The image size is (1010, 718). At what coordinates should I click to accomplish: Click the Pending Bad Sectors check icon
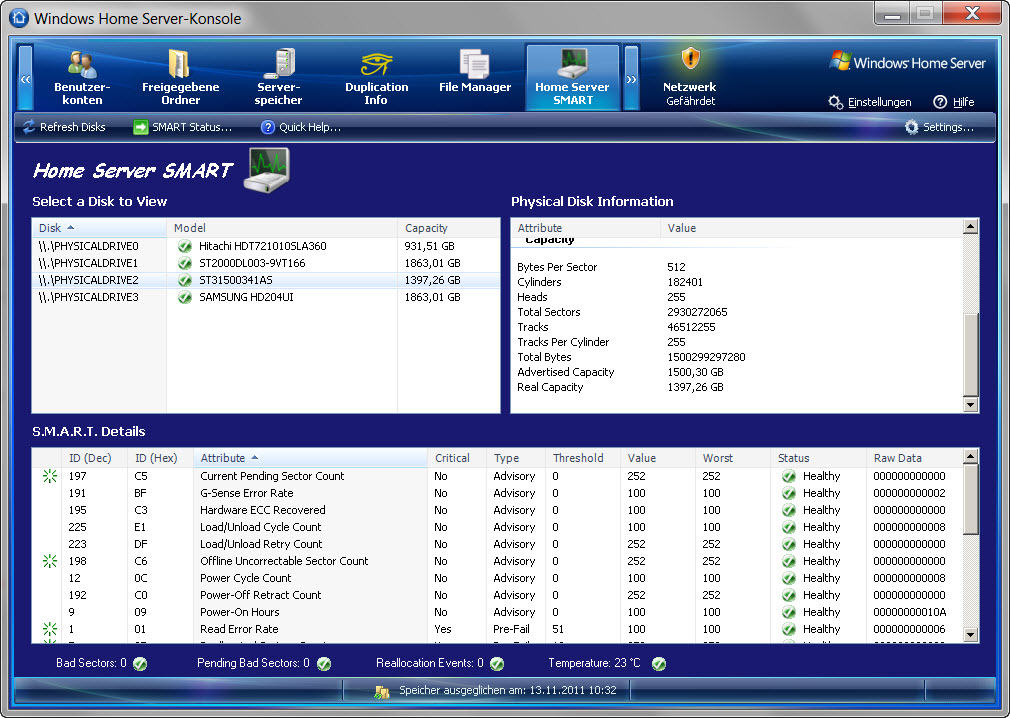pyautogui.click(x=324, y=663)
